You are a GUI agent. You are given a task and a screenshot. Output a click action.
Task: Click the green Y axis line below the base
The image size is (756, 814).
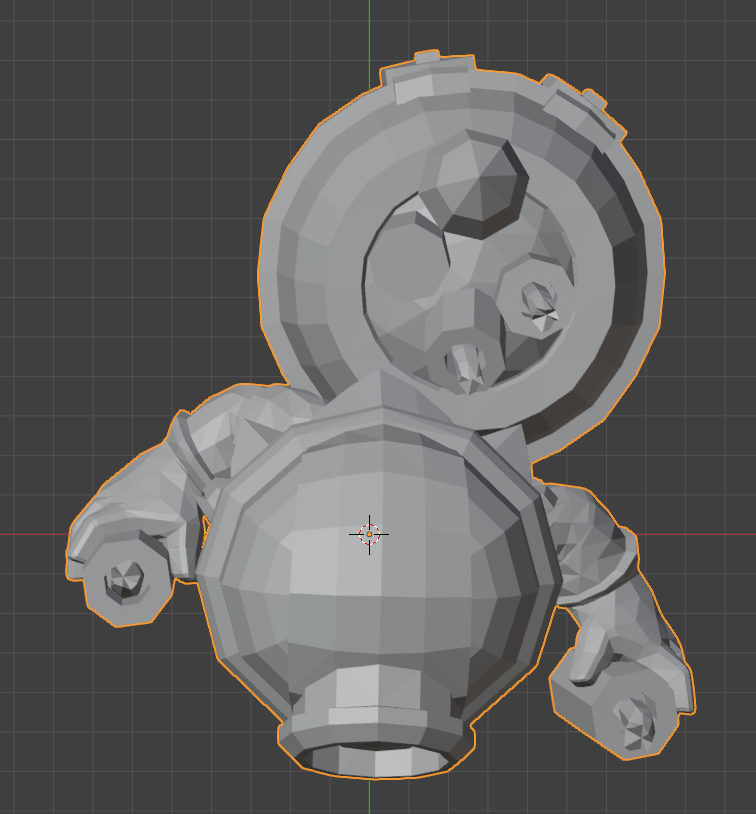[369, 797]
